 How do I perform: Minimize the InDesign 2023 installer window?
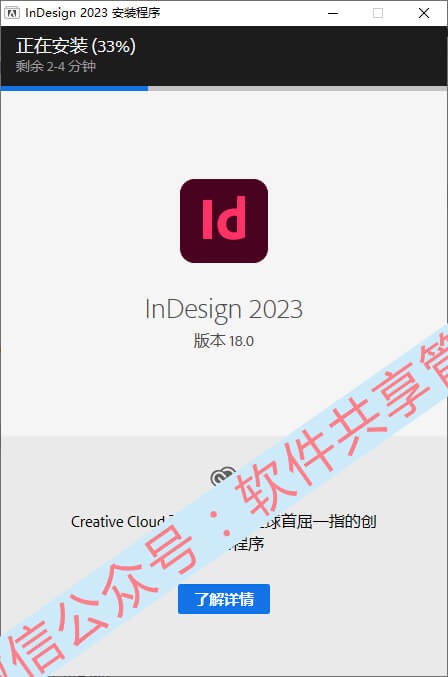pos(333,13)
